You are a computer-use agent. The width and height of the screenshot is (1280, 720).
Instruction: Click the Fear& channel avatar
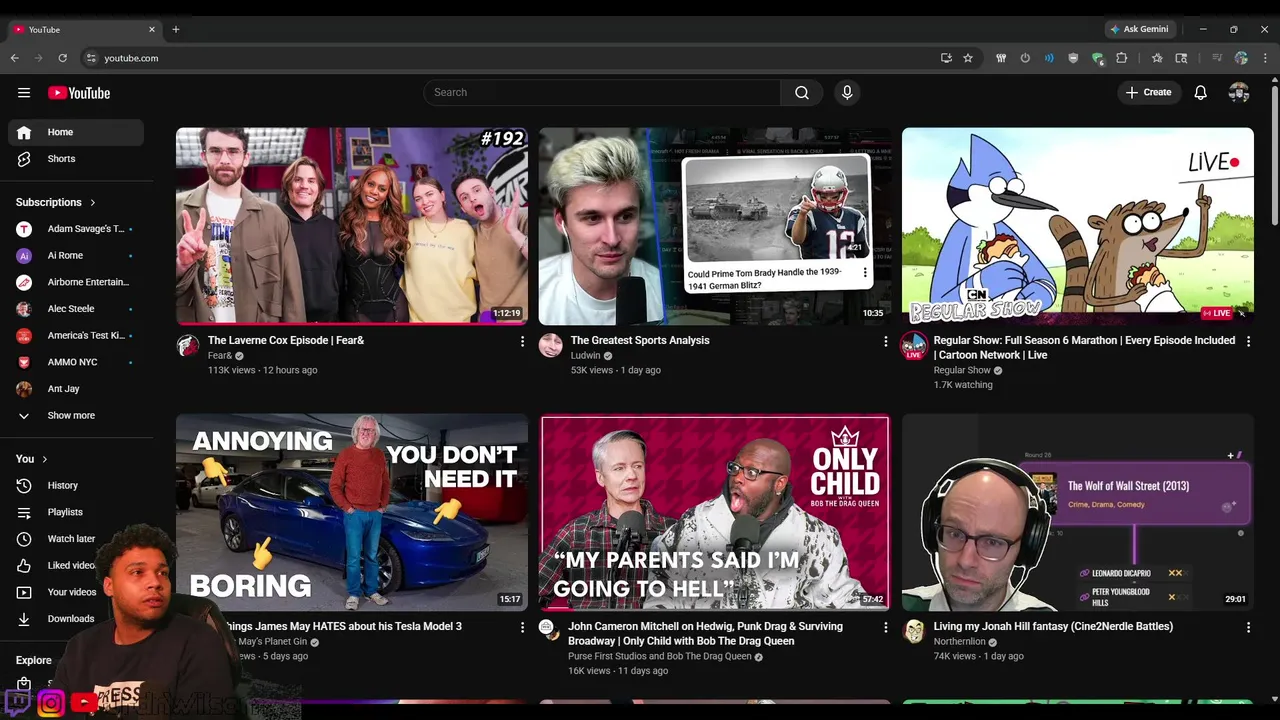188,346
